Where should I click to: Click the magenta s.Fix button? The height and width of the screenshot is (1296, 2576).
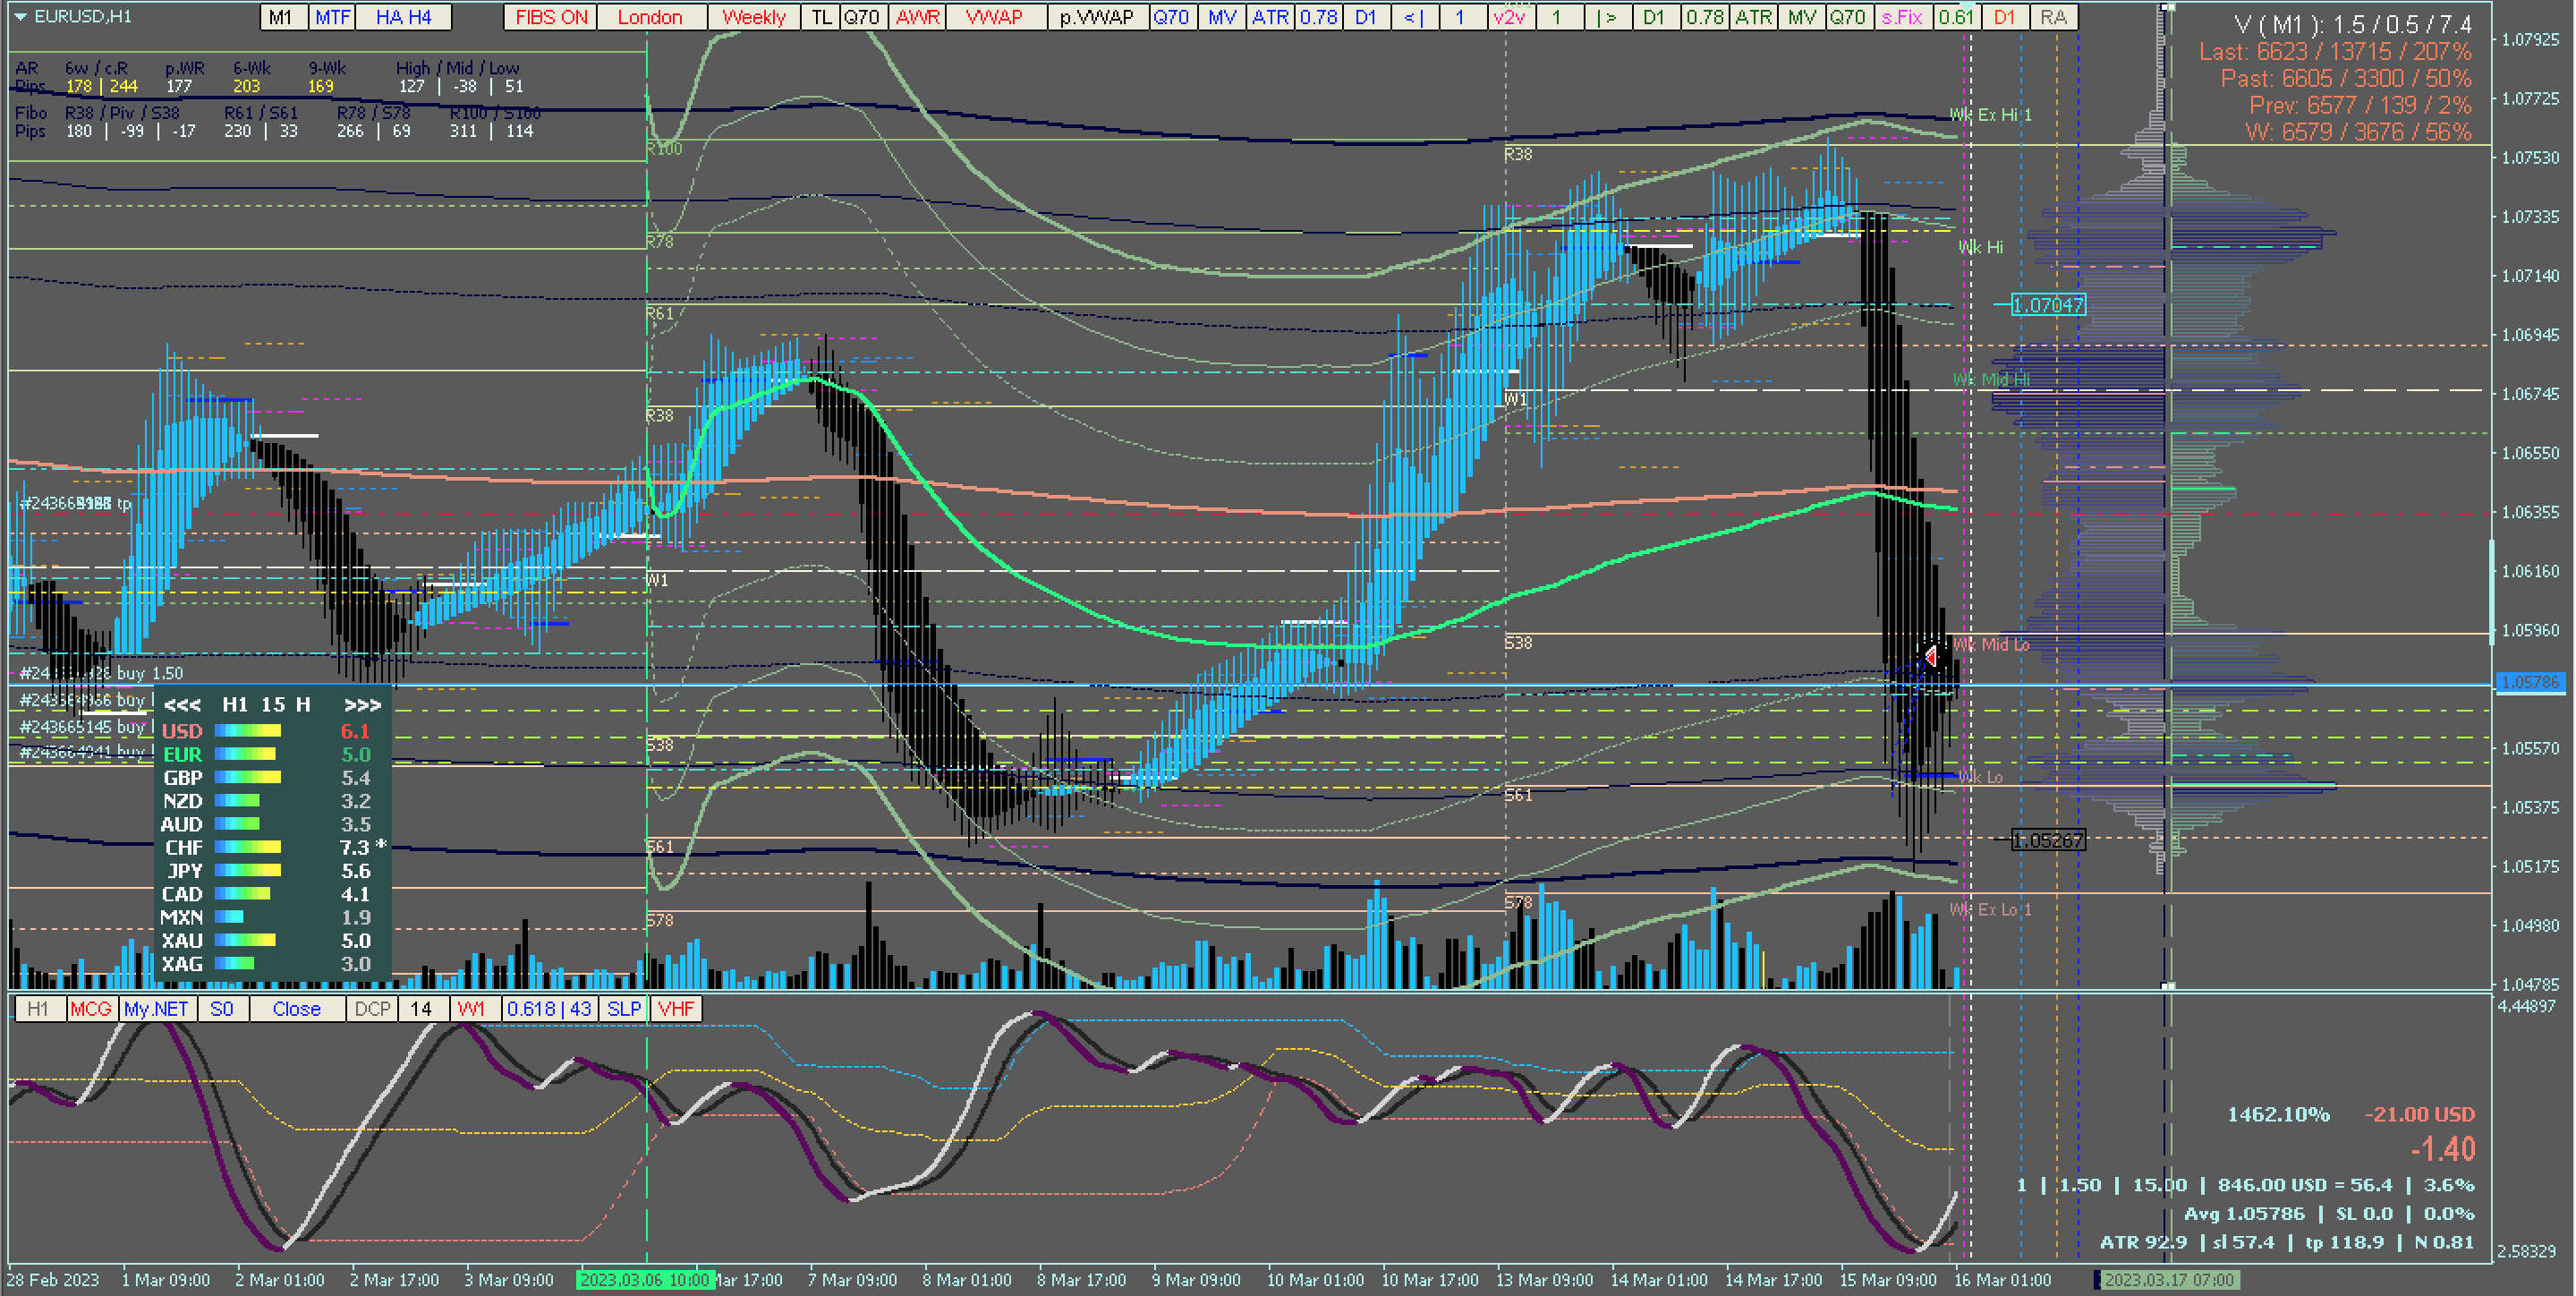click(x=1901, y=17)
